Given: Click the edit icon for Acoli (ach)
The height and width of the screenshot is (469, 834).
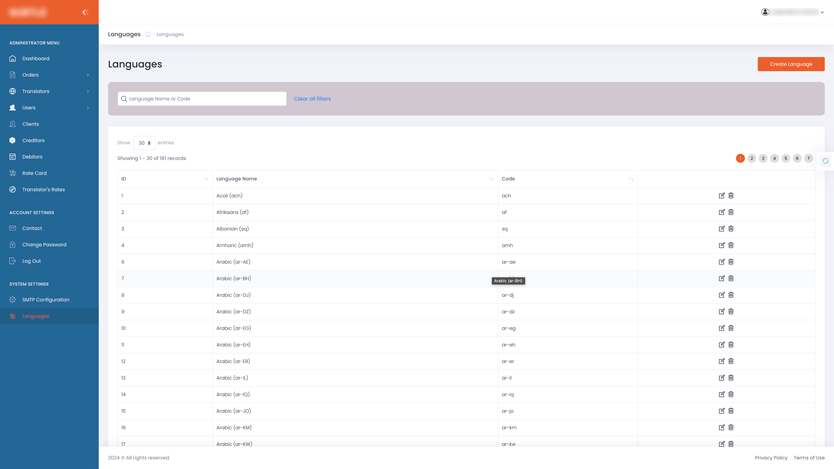Looking at the screenshot, I should 721,196.
